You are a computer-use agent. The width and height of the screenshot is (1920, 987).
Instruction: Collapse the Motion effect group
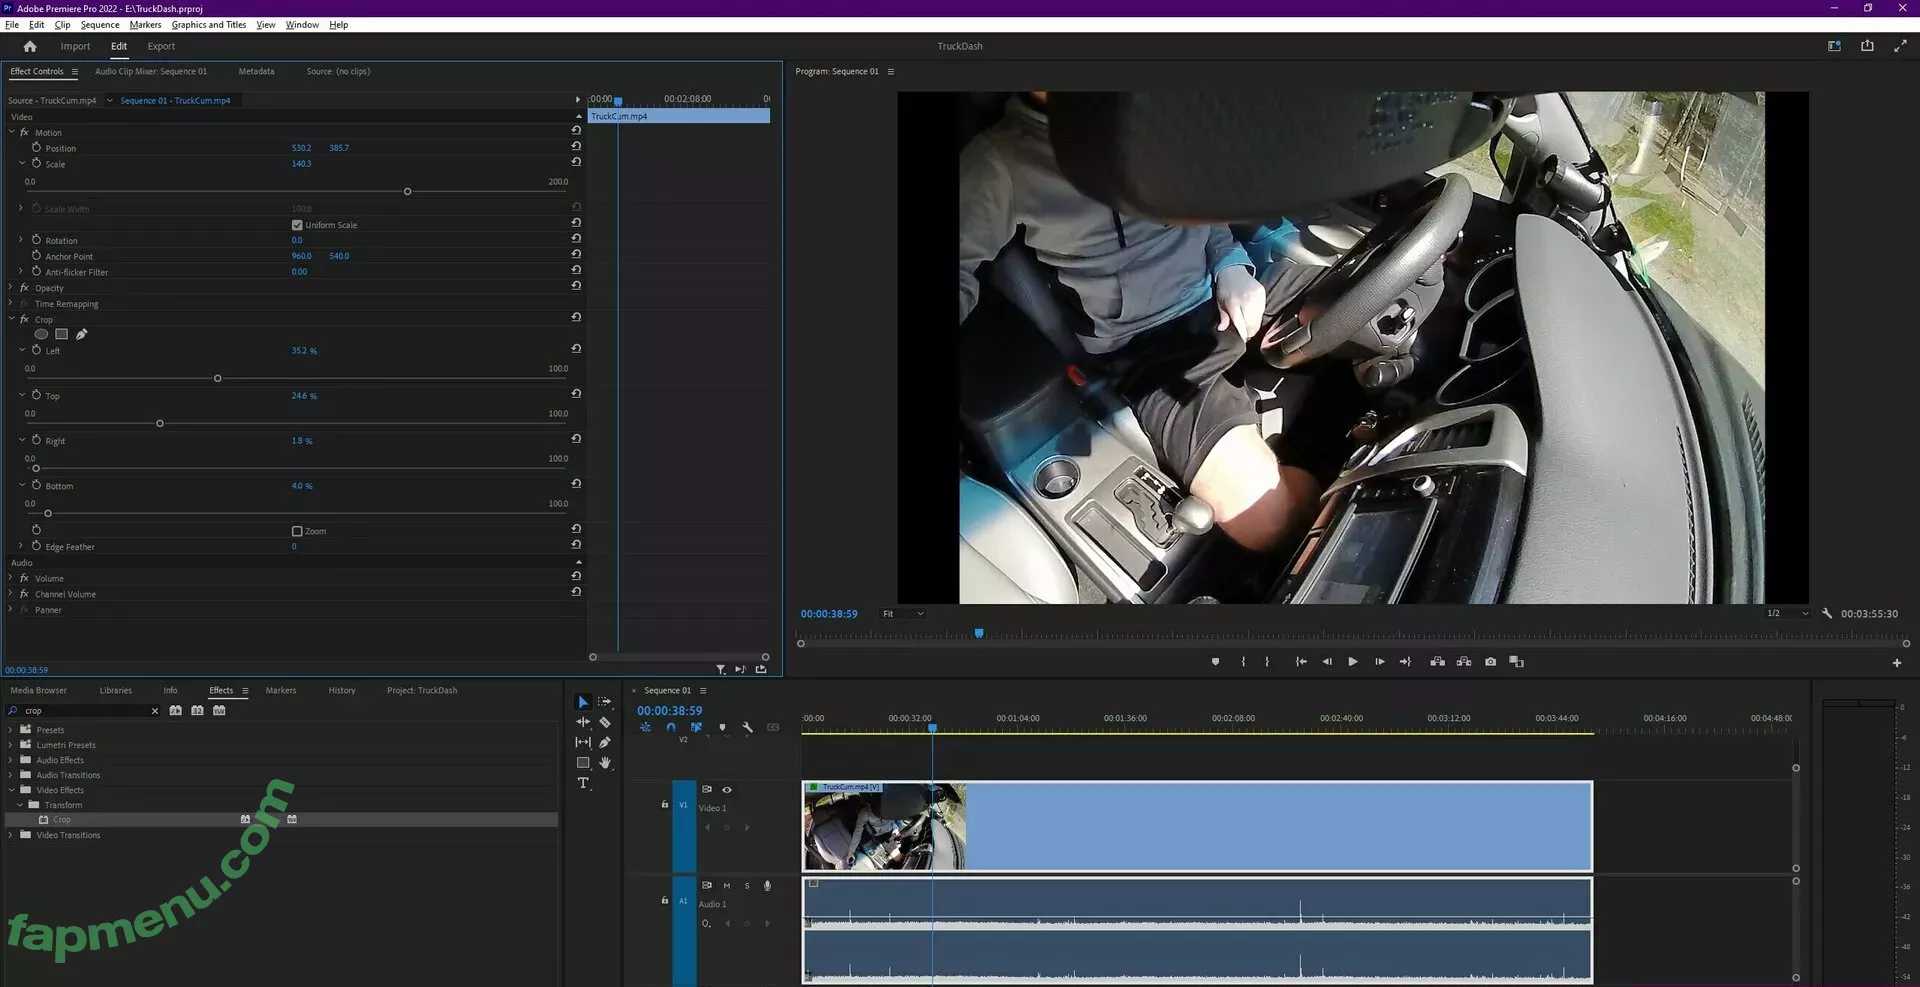12,132
